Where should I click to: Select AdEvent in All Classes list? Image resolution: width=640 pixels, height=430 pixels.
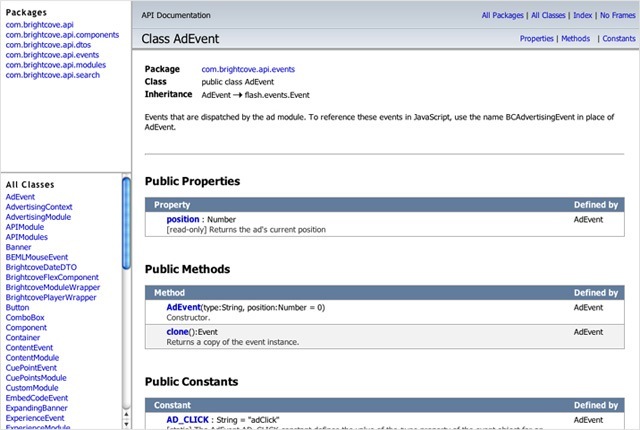pyautogui.click(x=20, y=197)
